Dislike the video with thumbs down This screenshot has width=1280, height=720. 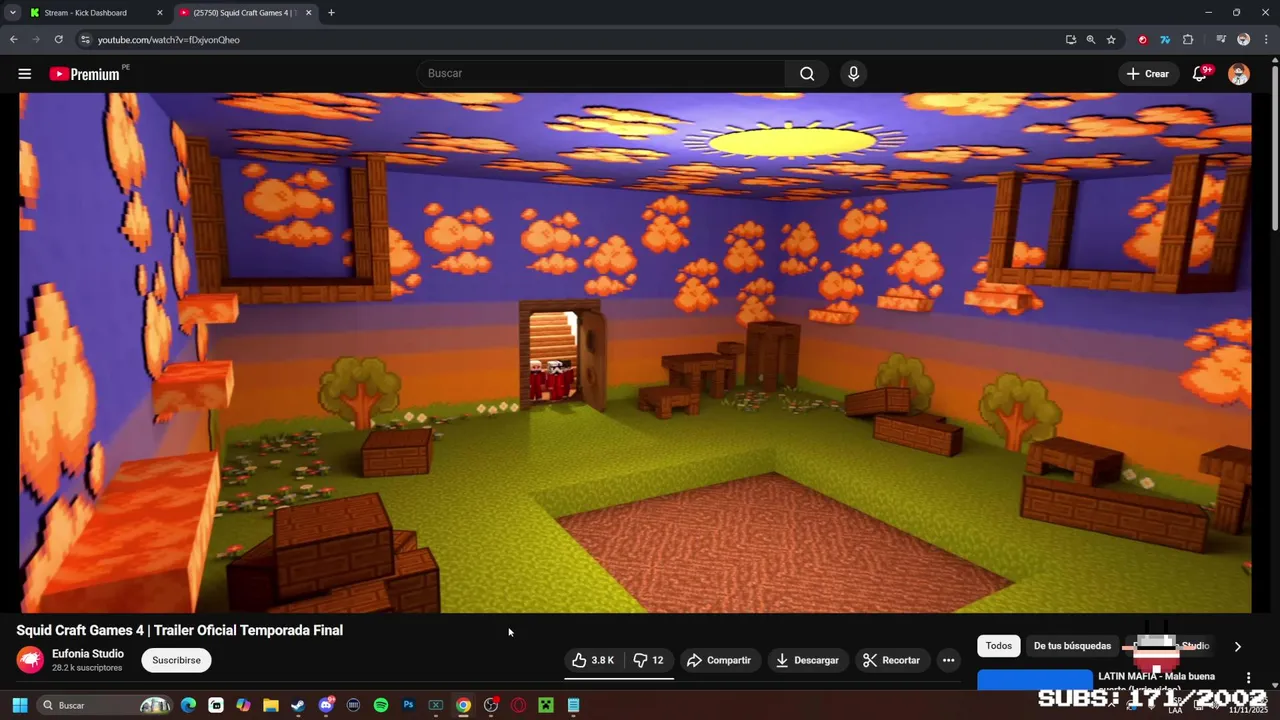649,661
